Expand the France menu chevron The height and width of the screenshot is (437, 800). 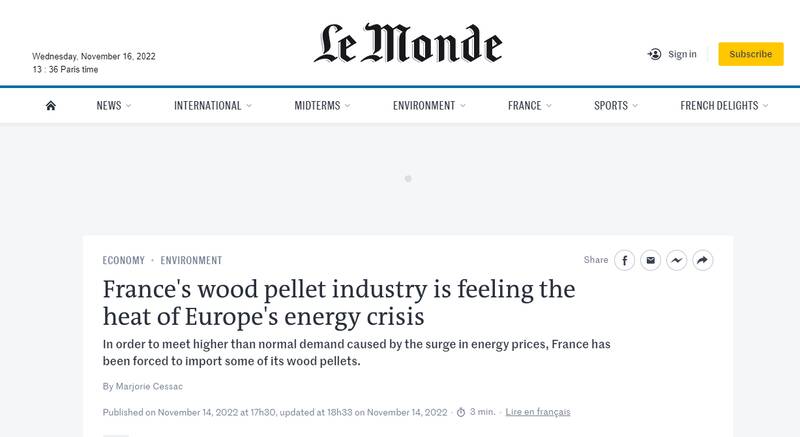[x=549, y=106]
